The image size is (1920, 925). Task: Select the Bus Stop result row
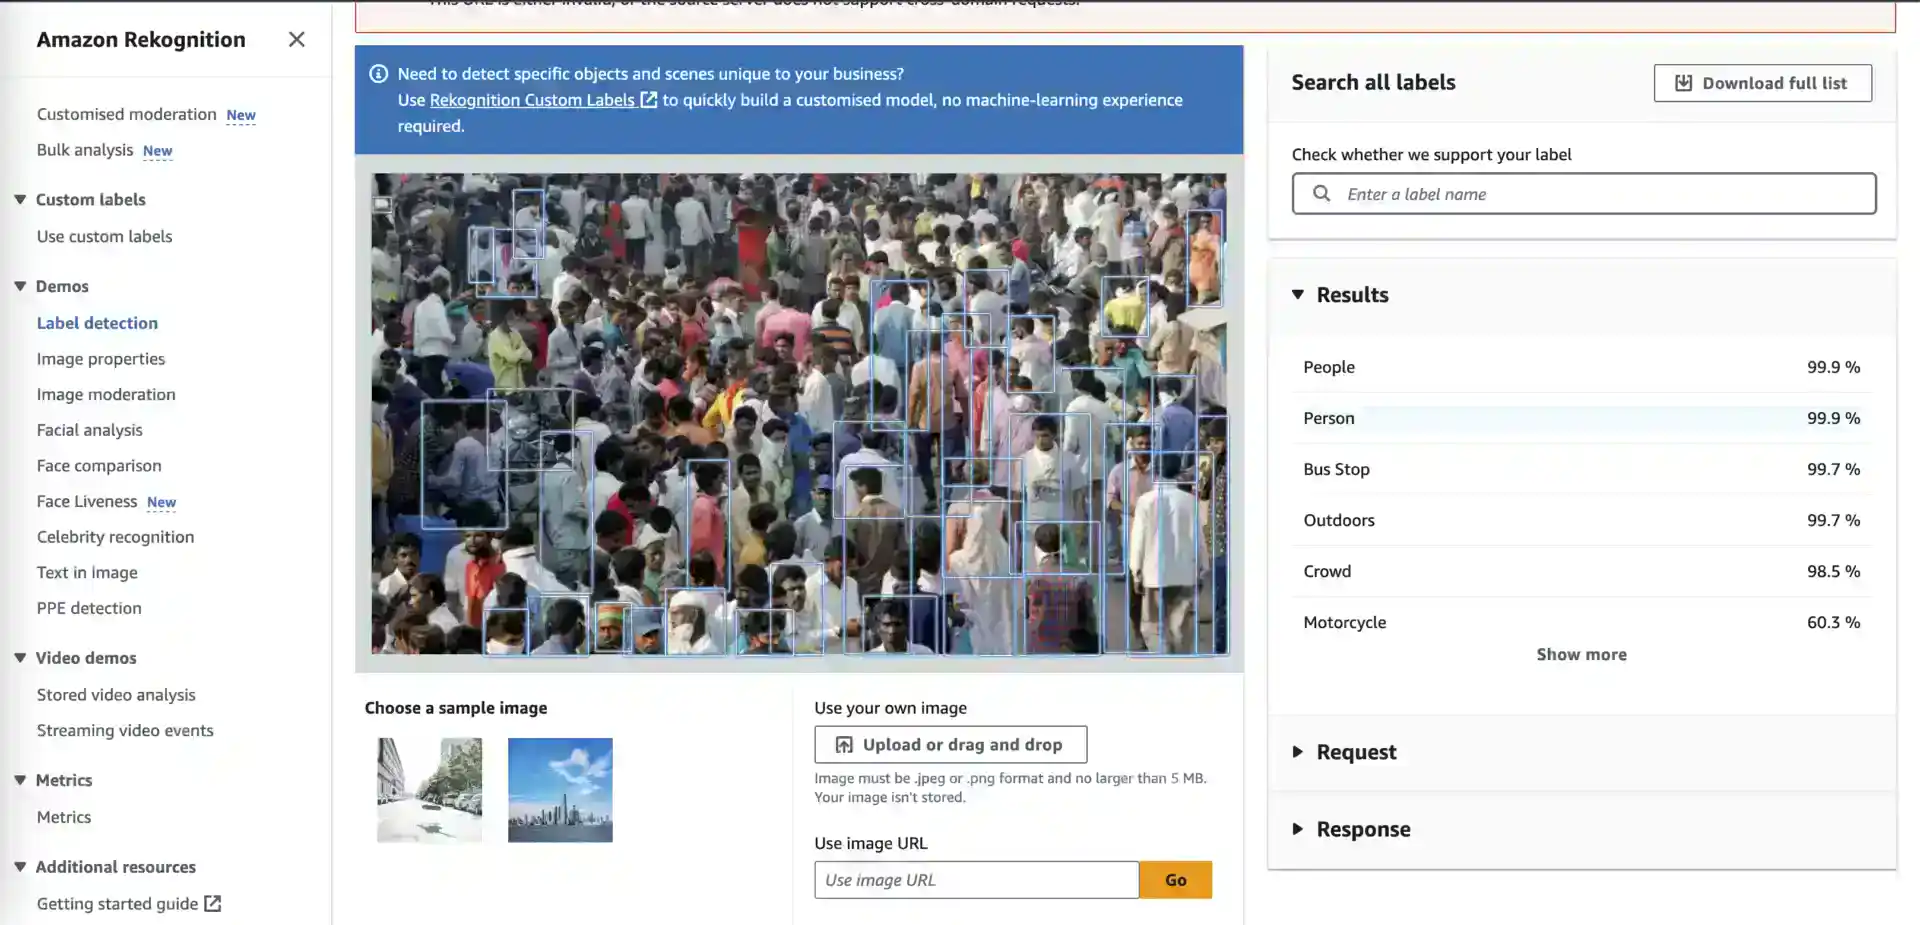1581,469
